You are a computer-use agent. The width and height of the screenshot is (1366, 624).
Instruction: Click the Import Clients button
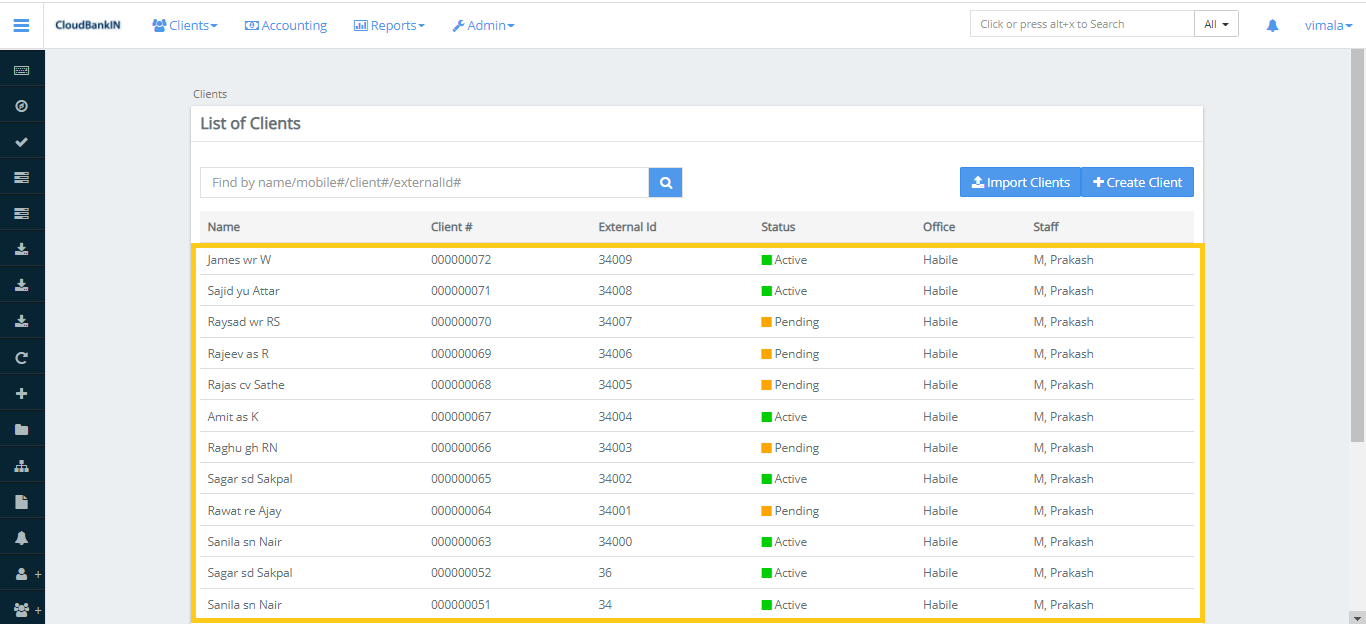[x=1020, y=182]
